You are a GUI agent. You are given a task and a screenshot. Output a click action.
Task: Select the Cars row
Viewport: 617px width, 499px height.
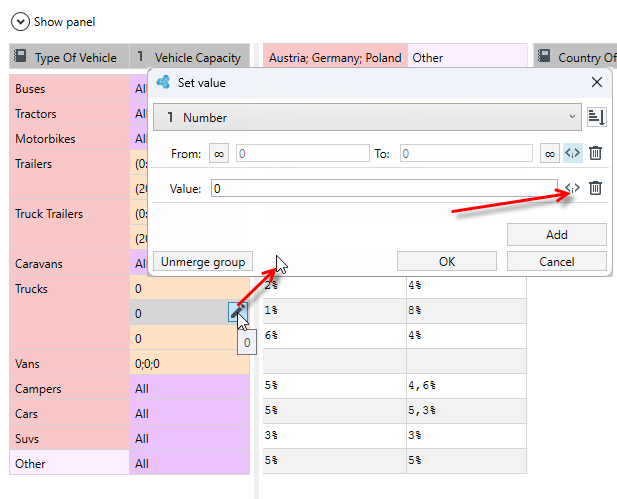(x=69, y=414)
